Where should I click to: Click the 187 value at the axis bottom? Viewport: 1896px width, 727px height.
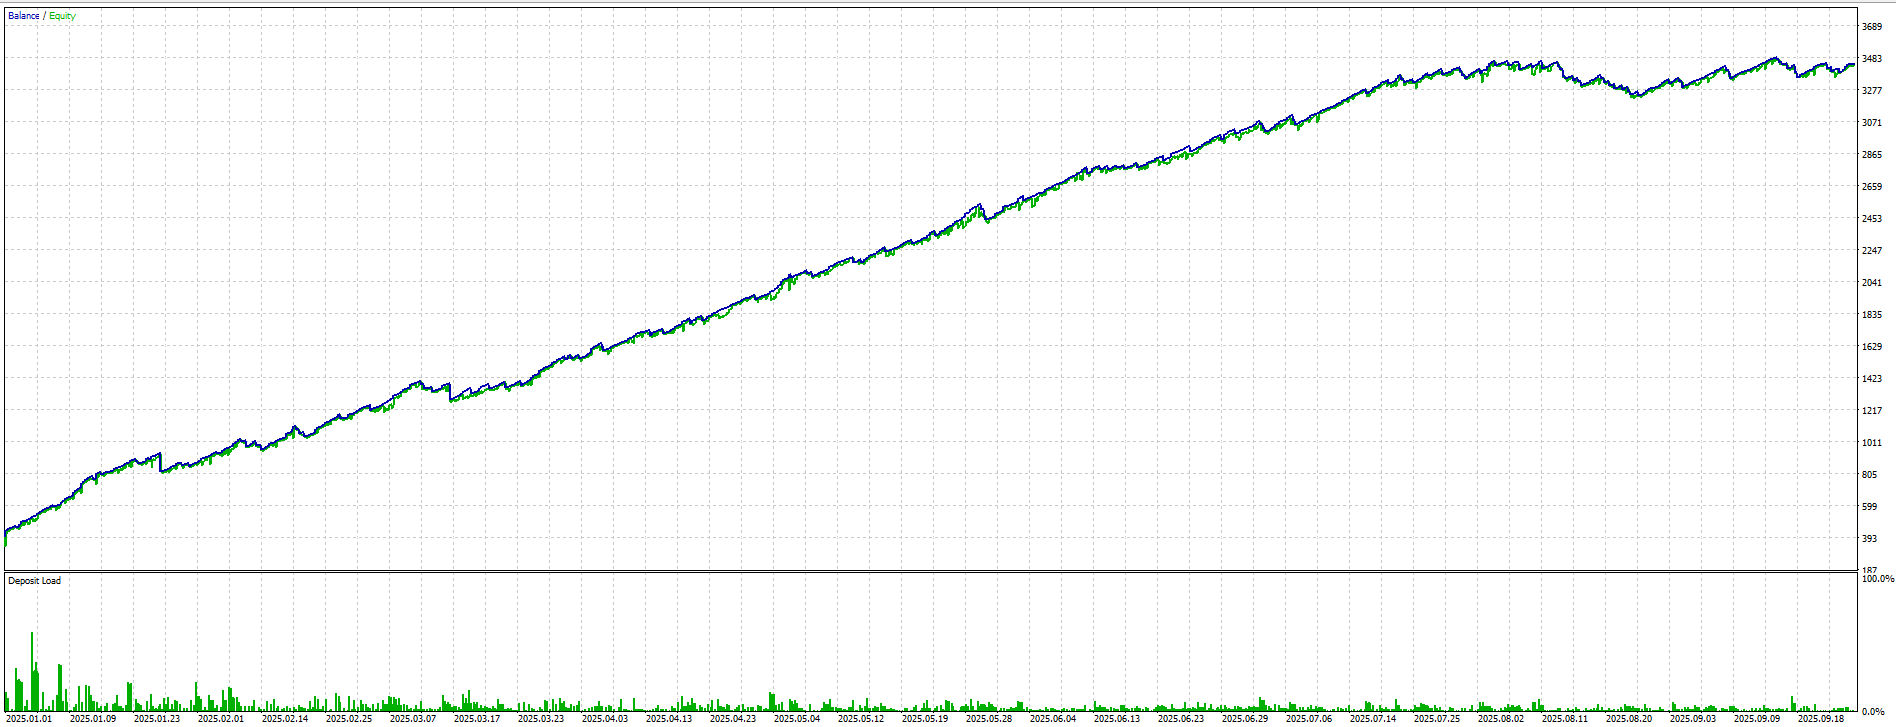[x=1871, y=569]
